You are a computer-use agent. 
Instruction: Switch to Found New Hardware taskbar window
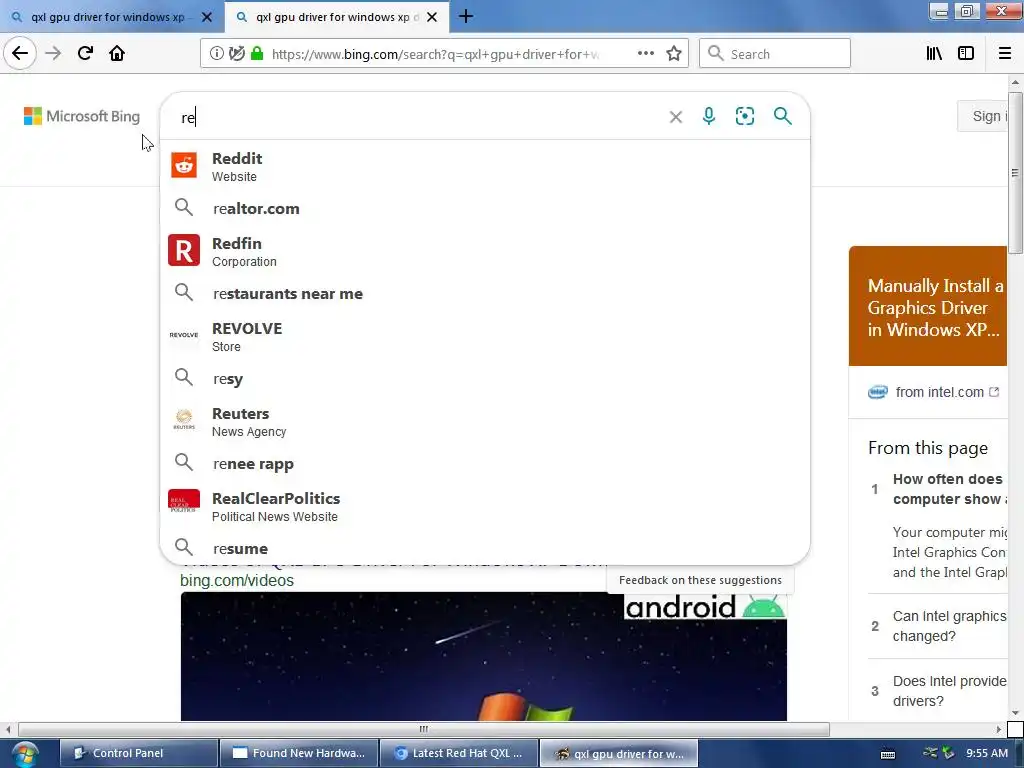tap(298, 753)
